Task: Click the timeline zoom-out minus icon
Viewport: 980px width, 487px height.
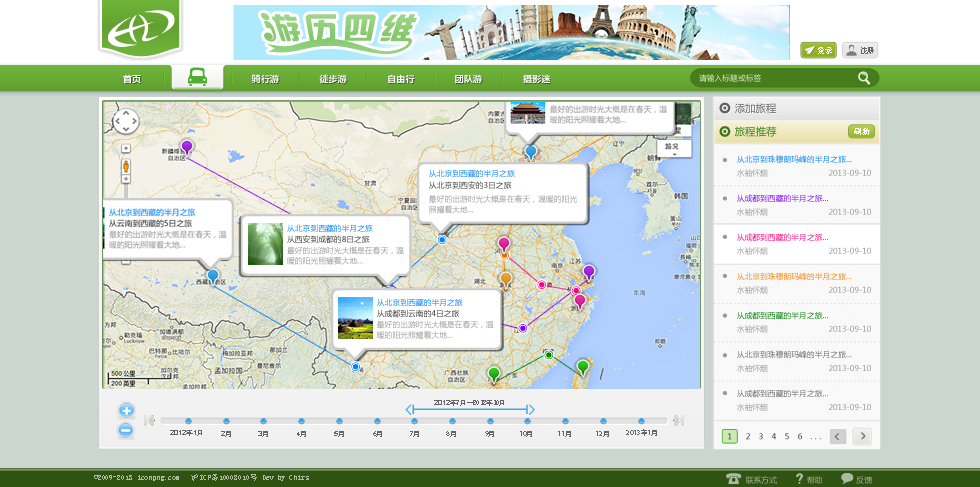Action: pos(126,430)
